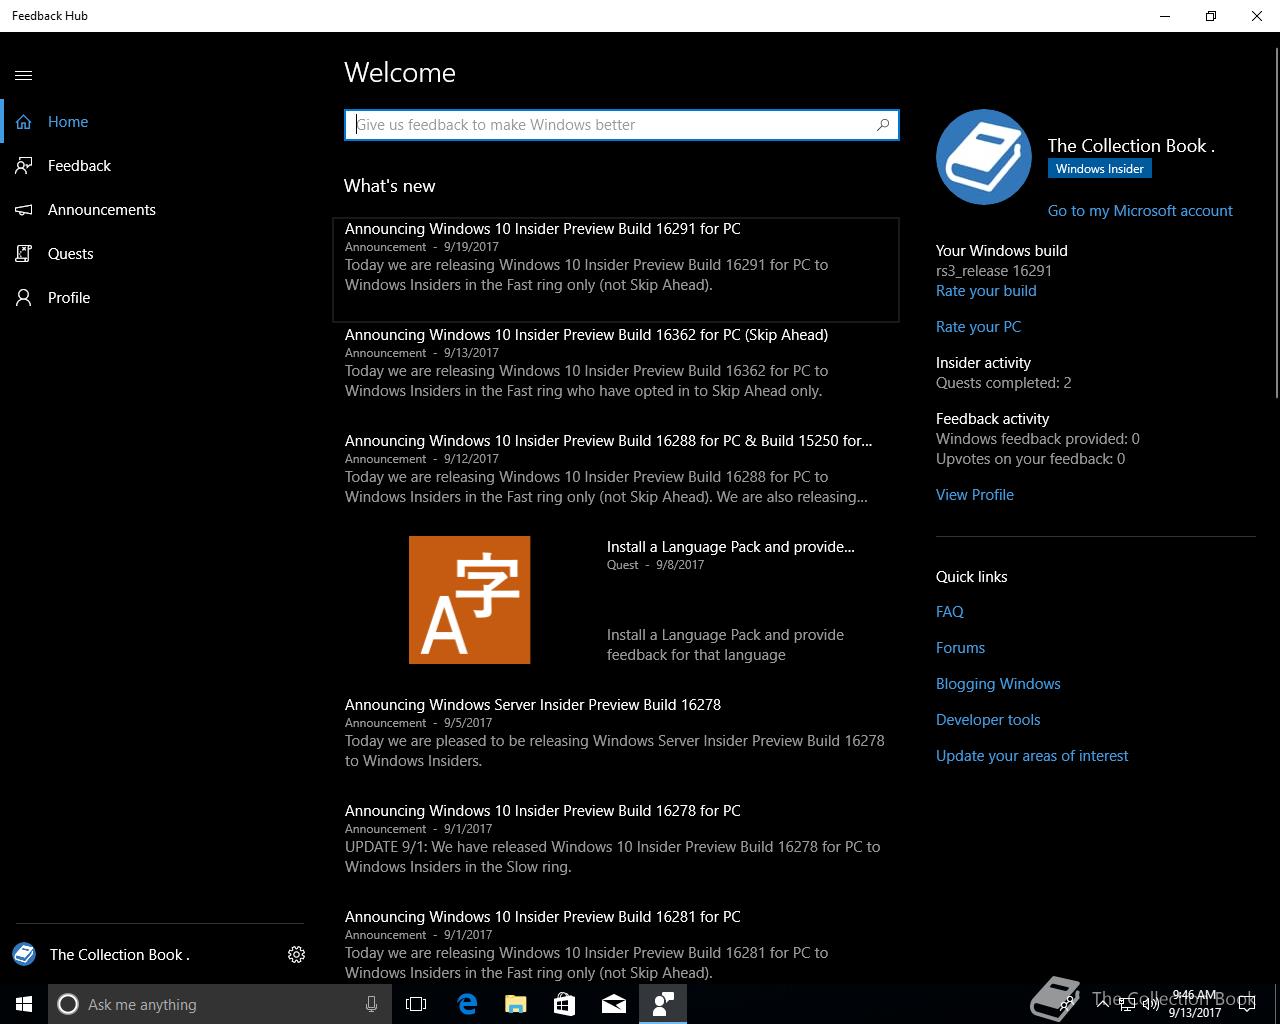The image size is (1280, 1024).
Task: Open Build 16281 for PC announcement
Action: [616, 945]
